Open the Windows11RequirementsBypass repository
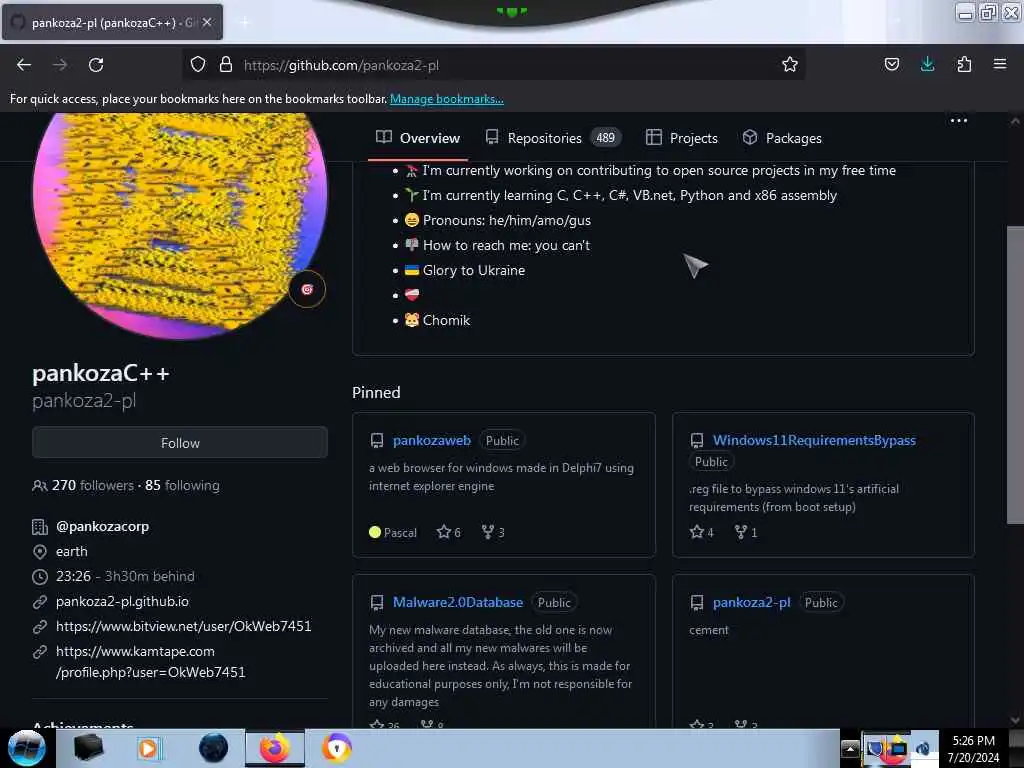The width and height of the screenshot is (1024, 768). click(x=814, y=440)
